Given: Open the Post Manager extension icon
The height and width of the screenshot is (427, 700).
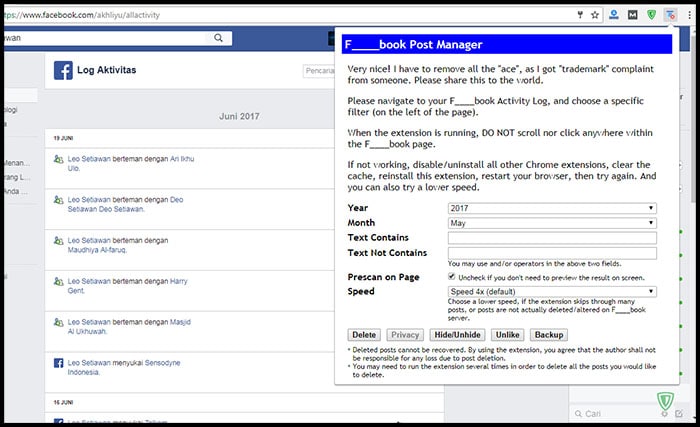Looking at the screenshot, I should 671,16.
